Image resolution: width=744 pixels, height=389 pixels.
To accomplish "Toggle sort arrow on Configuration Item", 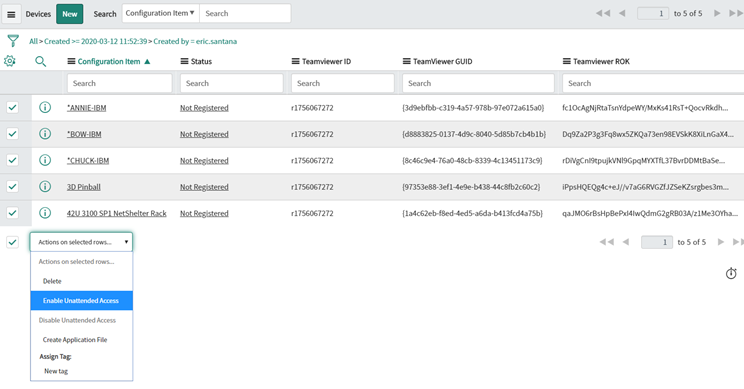I will 147,61.
